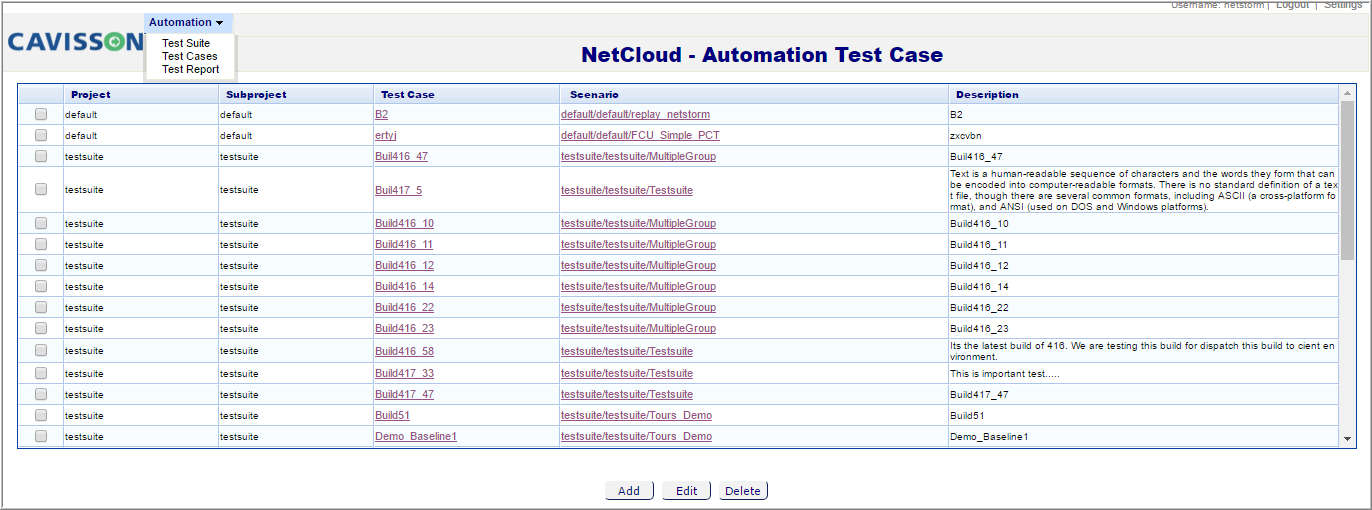The image size is (1372, 510).
Task: Open the Demo_Baseline1 test case link
Action: click(416, 437)
